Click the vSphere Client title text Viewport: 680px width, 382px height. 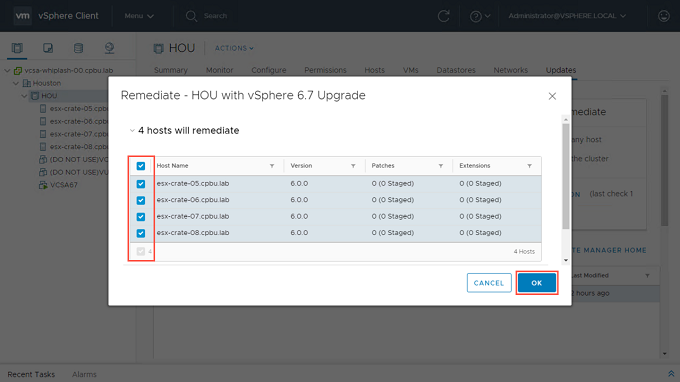(68, 16)
